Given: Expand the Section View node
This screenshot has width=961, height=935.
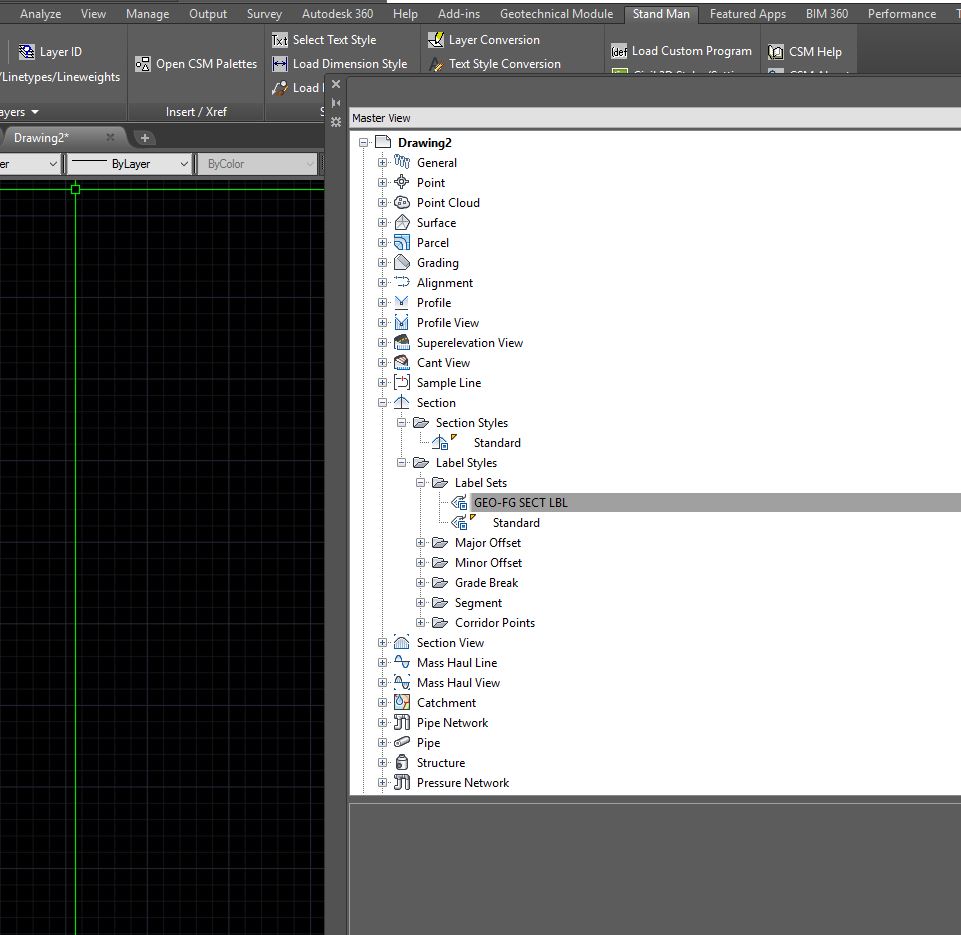Looking at the screenshot, I should click(x=382, y=643).
